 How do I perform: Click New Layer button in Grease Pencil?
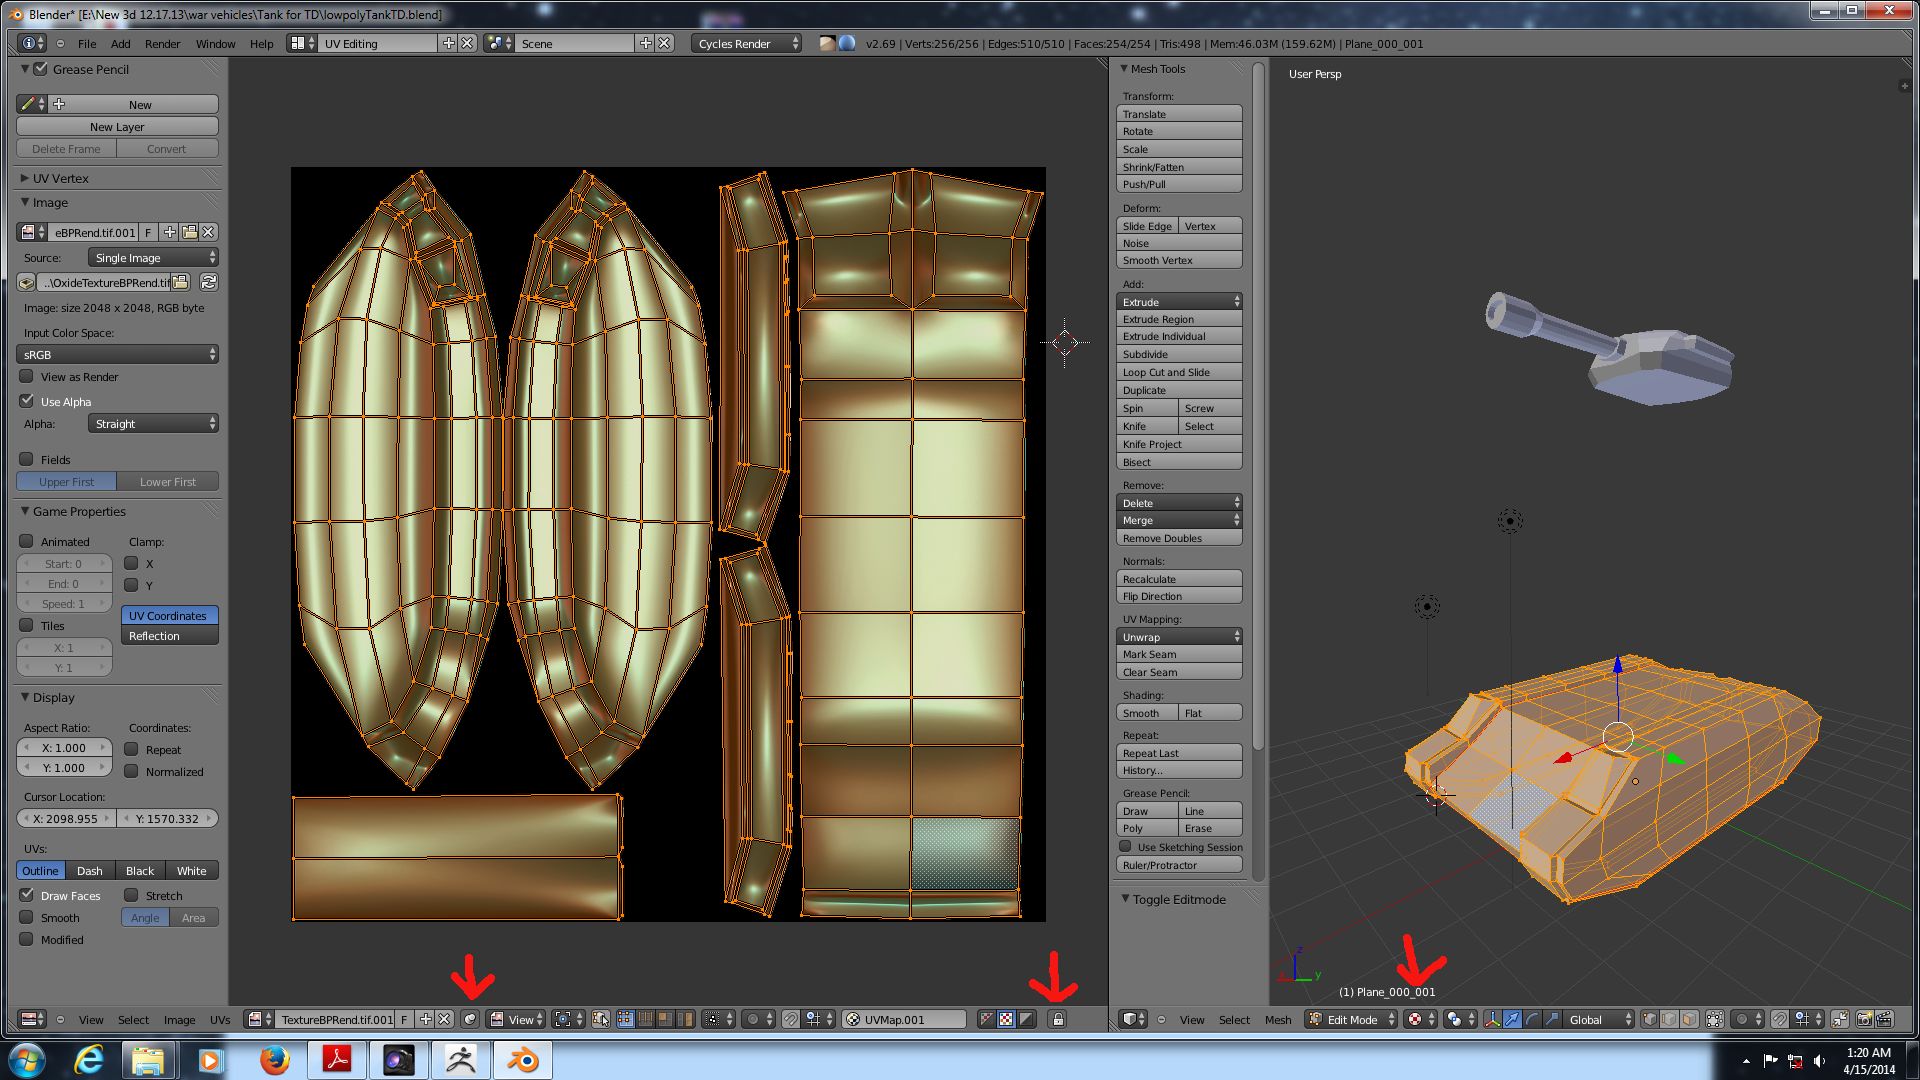pyautogui.click(x=117, y=126)
